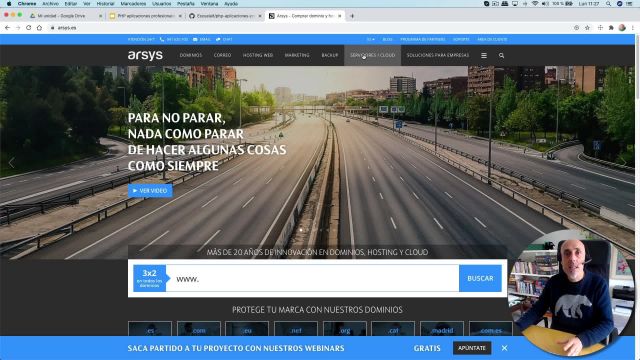This screenshot has height=360, width=640.
Task: Open the Backup menu
Action: click(x=329, y=55)
